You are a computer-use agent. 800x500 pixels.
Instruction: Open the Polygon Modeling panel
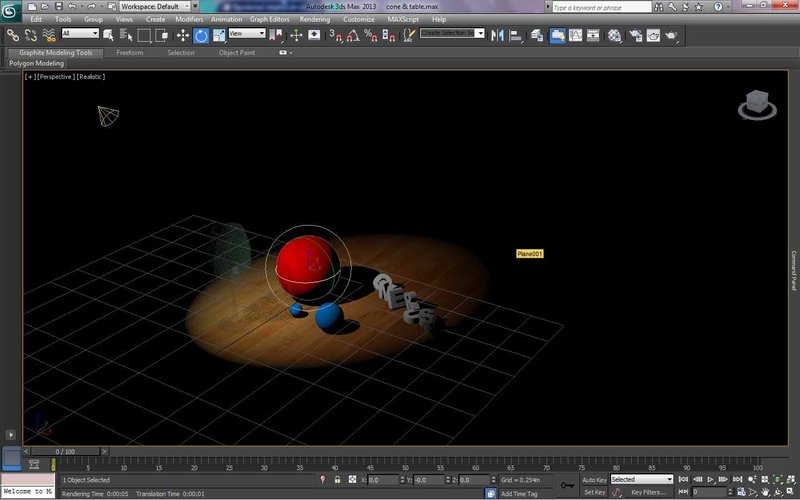[36, 63]
